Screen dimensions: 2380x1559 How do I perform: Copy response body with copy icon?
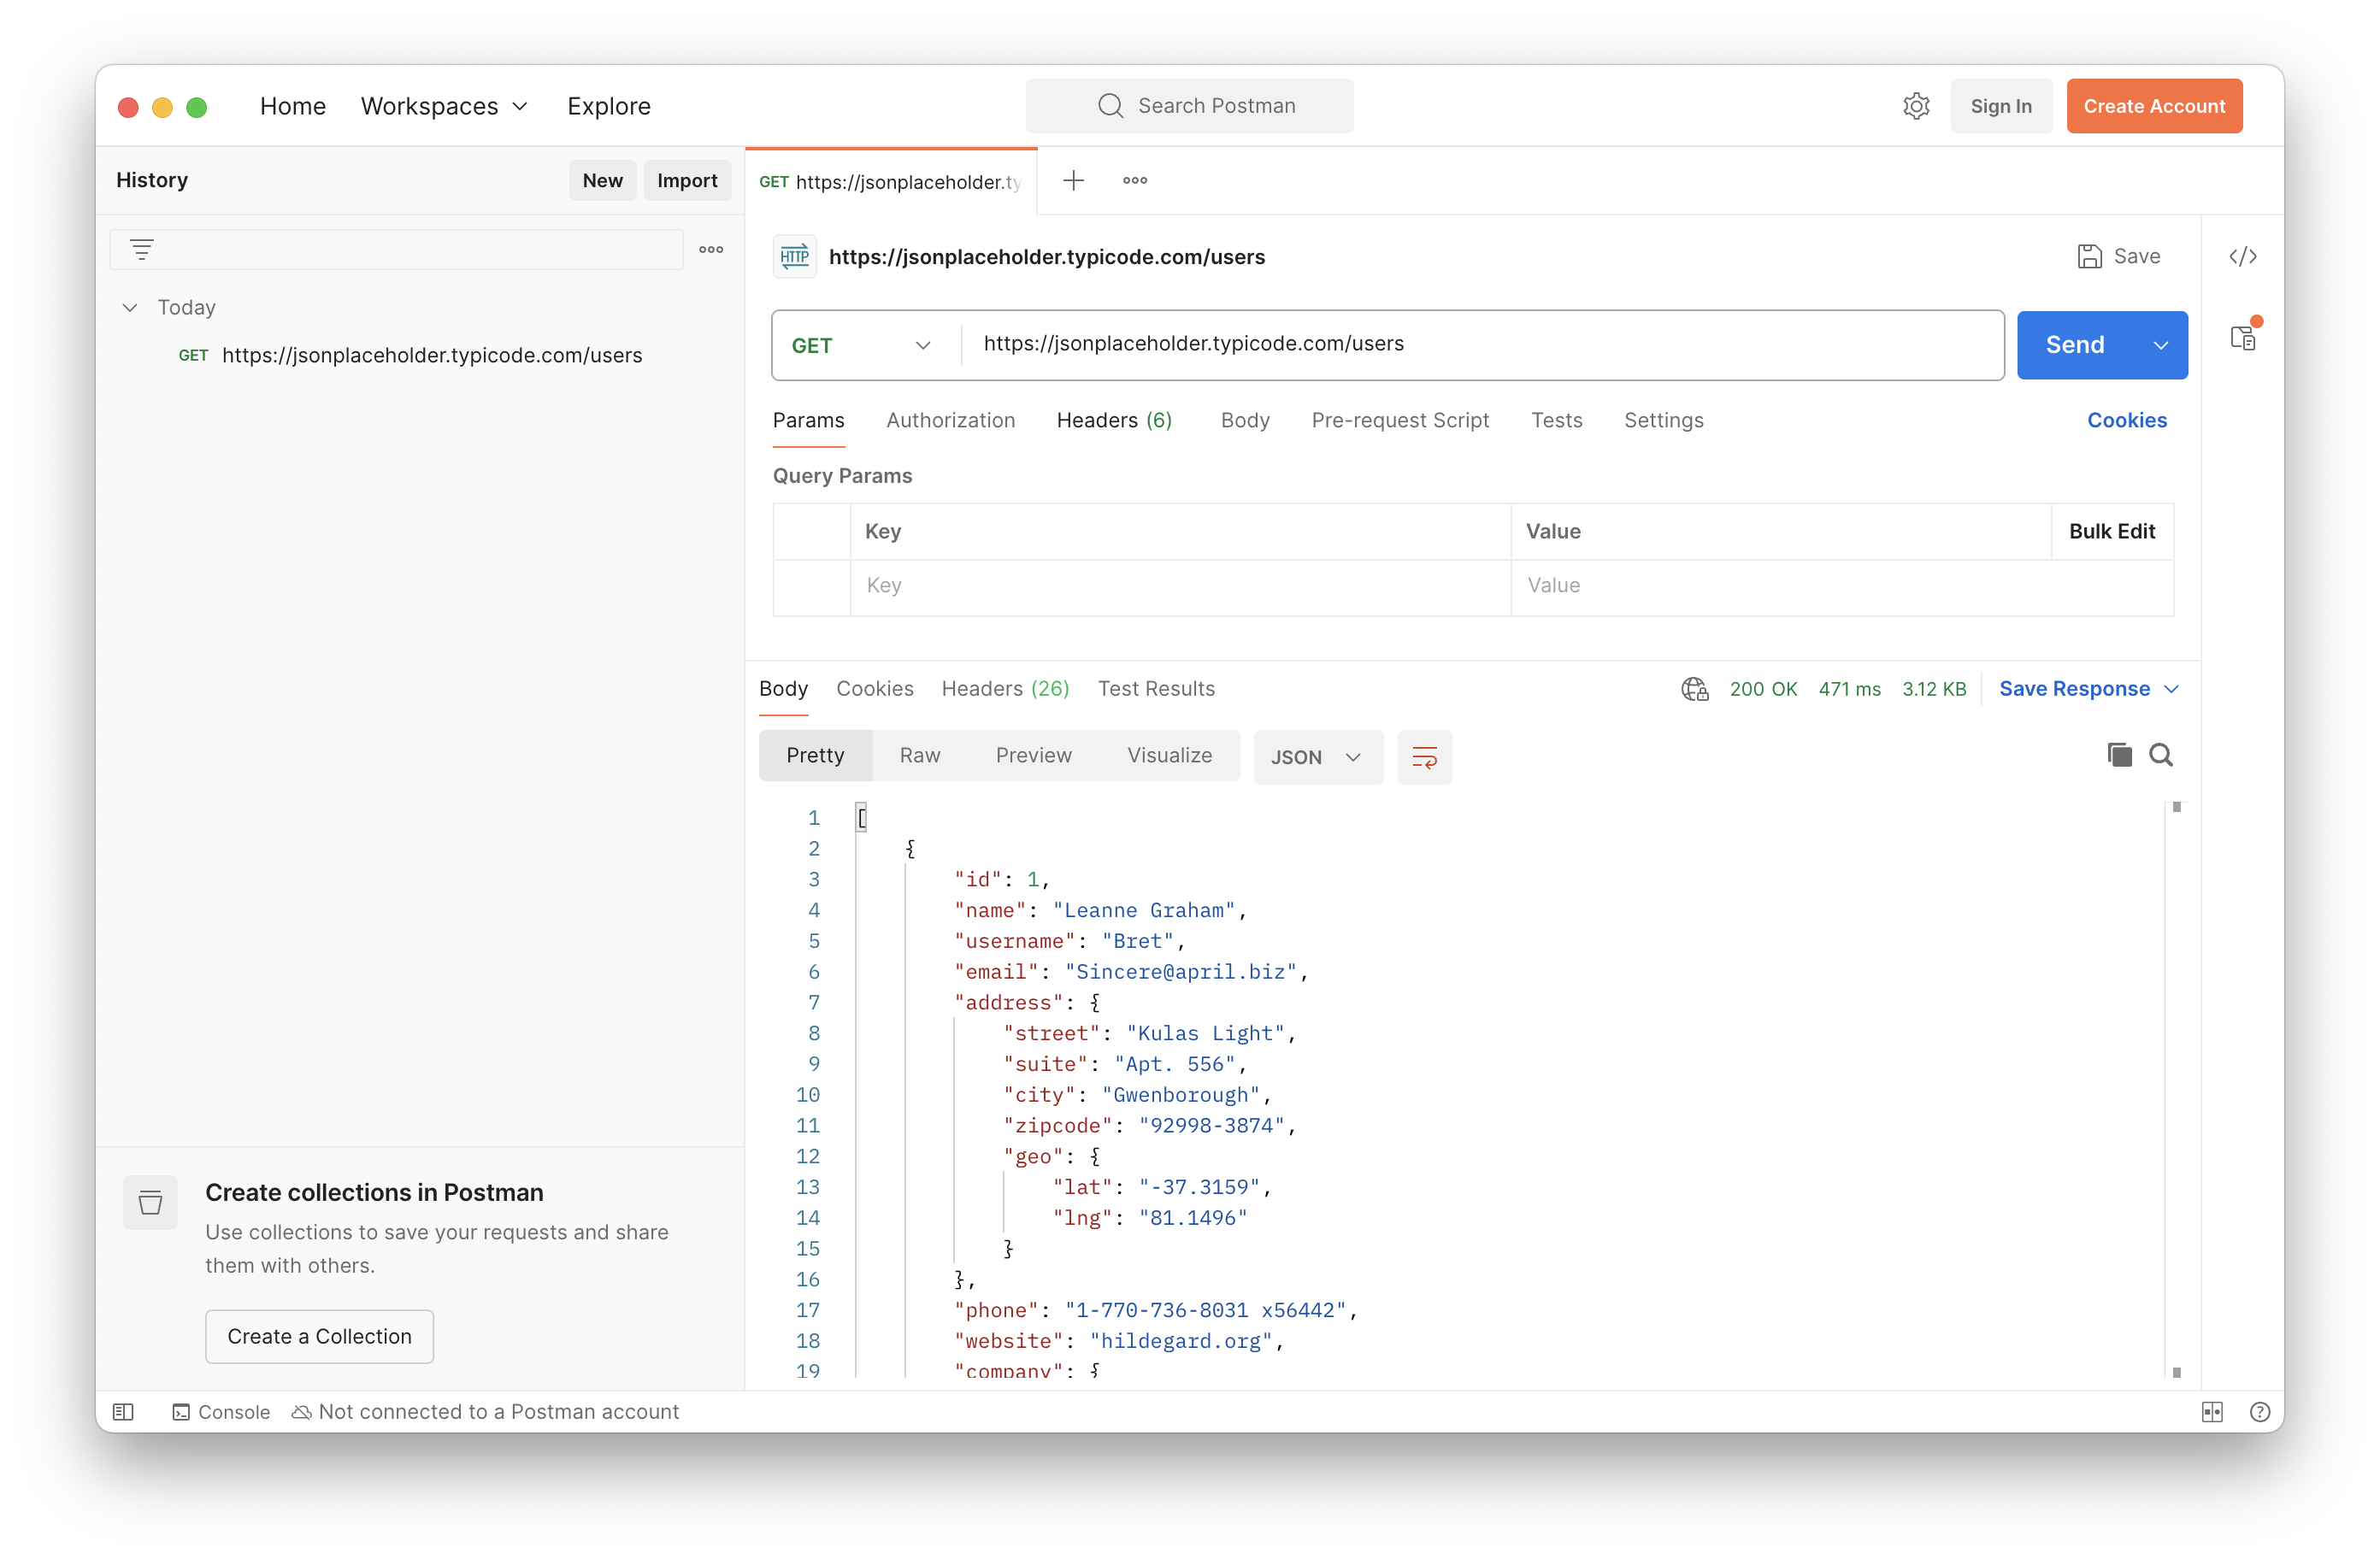(2118, 755)
